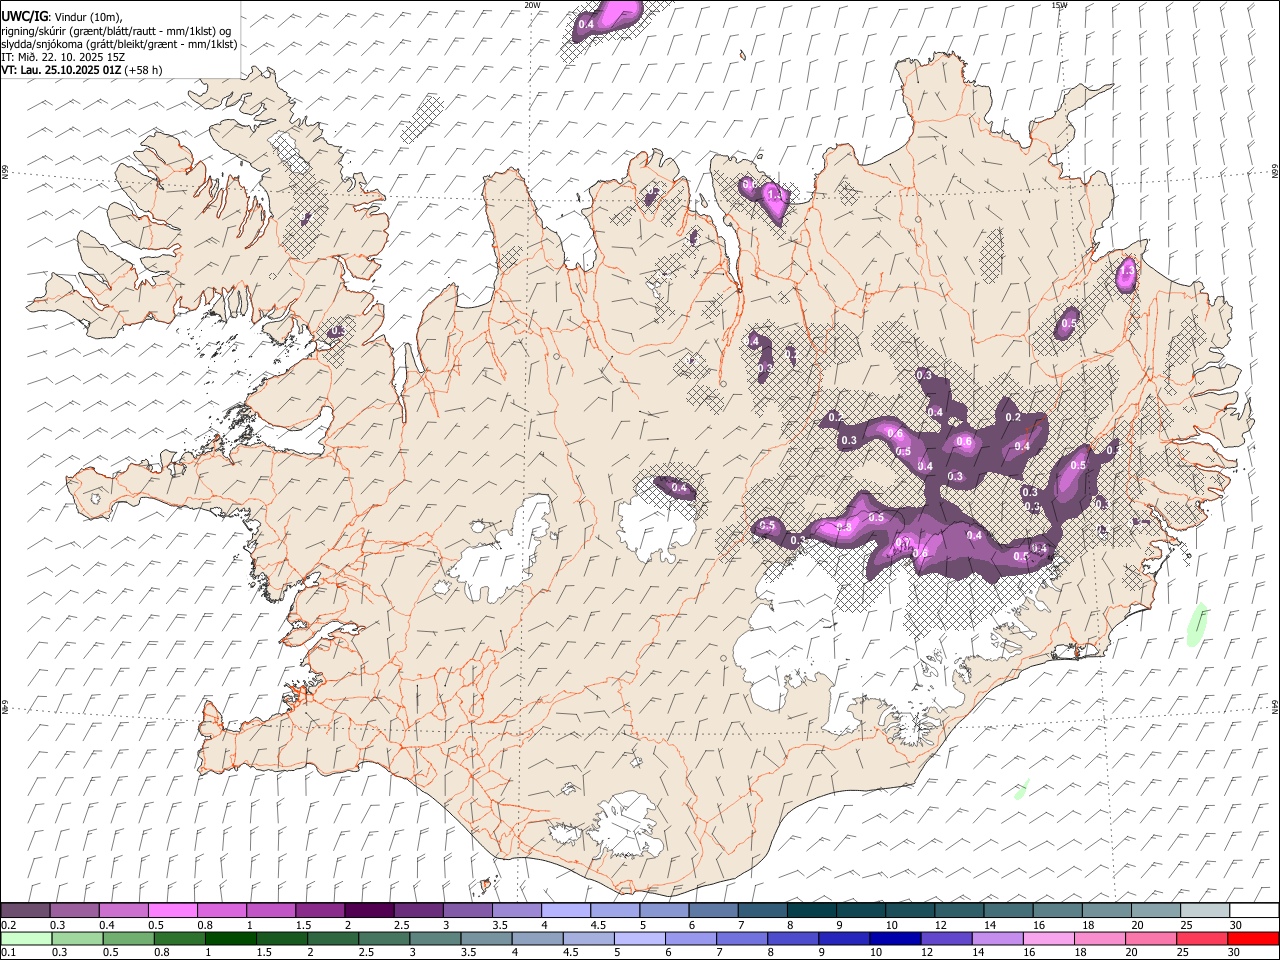Viewport: 1280px width, 960px height.
Task: Click the upper scale swatch between 14 and 16
Action: (1008, 910)
